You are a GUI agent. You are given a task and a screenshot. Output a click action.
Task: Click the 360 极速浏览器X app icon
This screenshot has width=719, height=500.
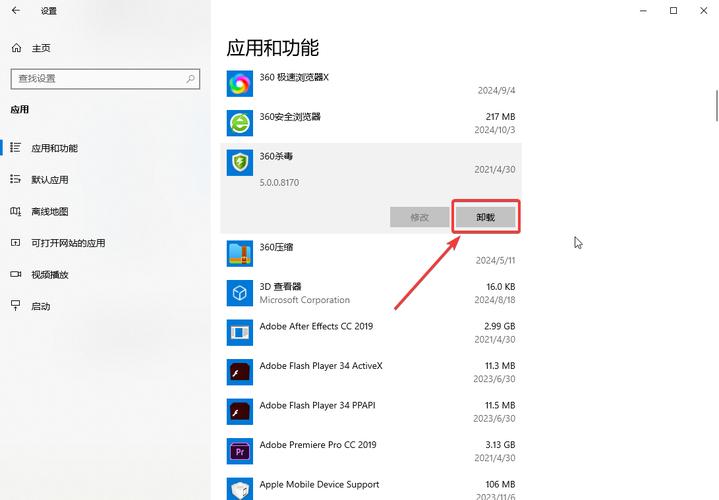240,83
